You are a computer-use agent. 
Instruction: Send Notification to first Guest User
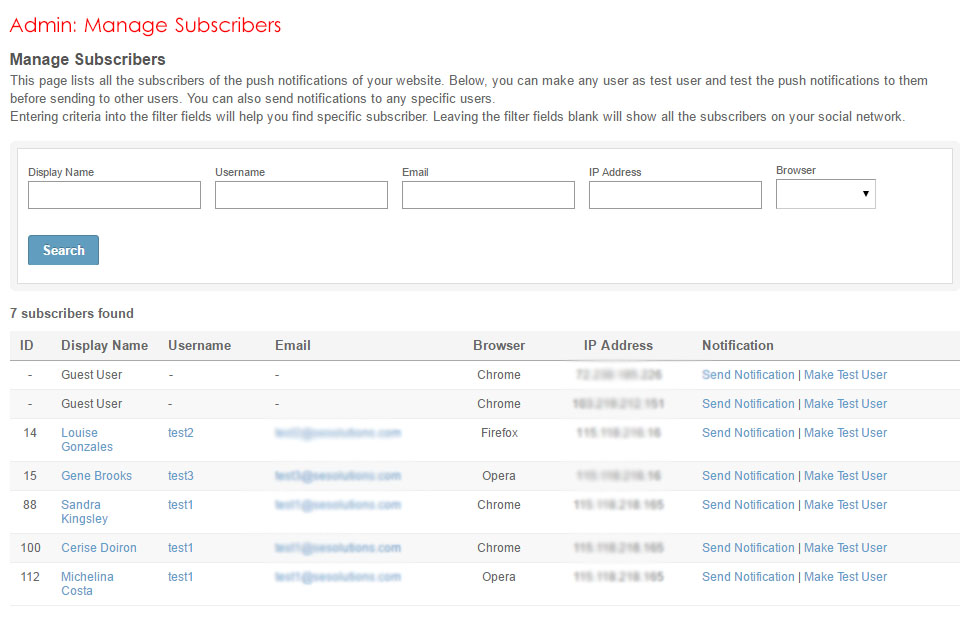pyautogui.click(x=748, y=375)
